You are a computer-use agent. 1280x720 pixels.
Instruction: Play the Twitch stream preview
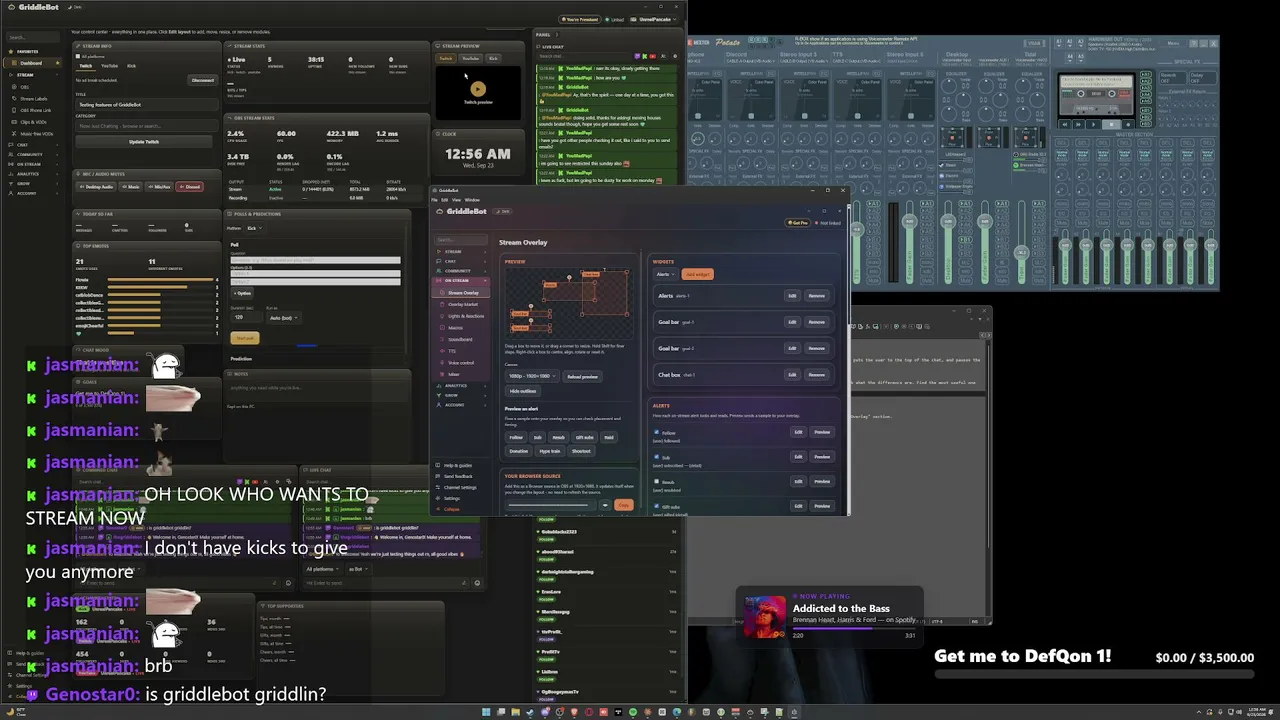click(x=478, y=89)
